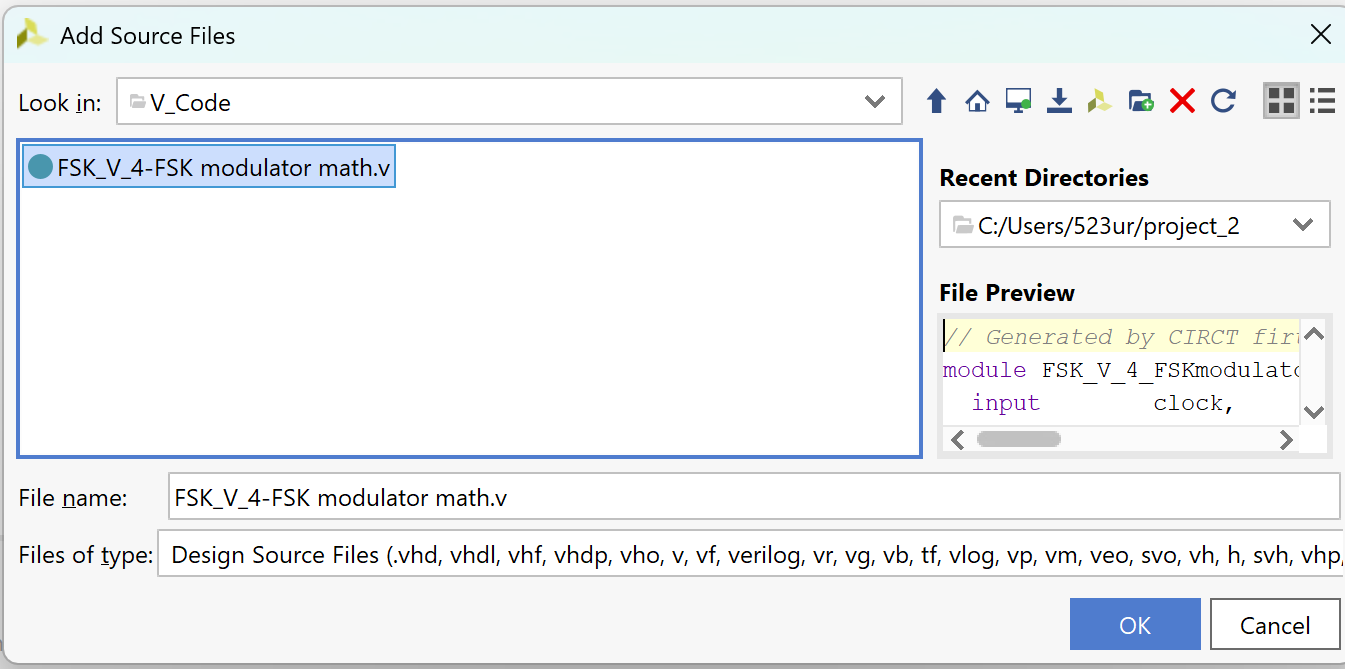The image size is (1345, 669).
Task: Refresh the file list
Action: point(1223,101)
